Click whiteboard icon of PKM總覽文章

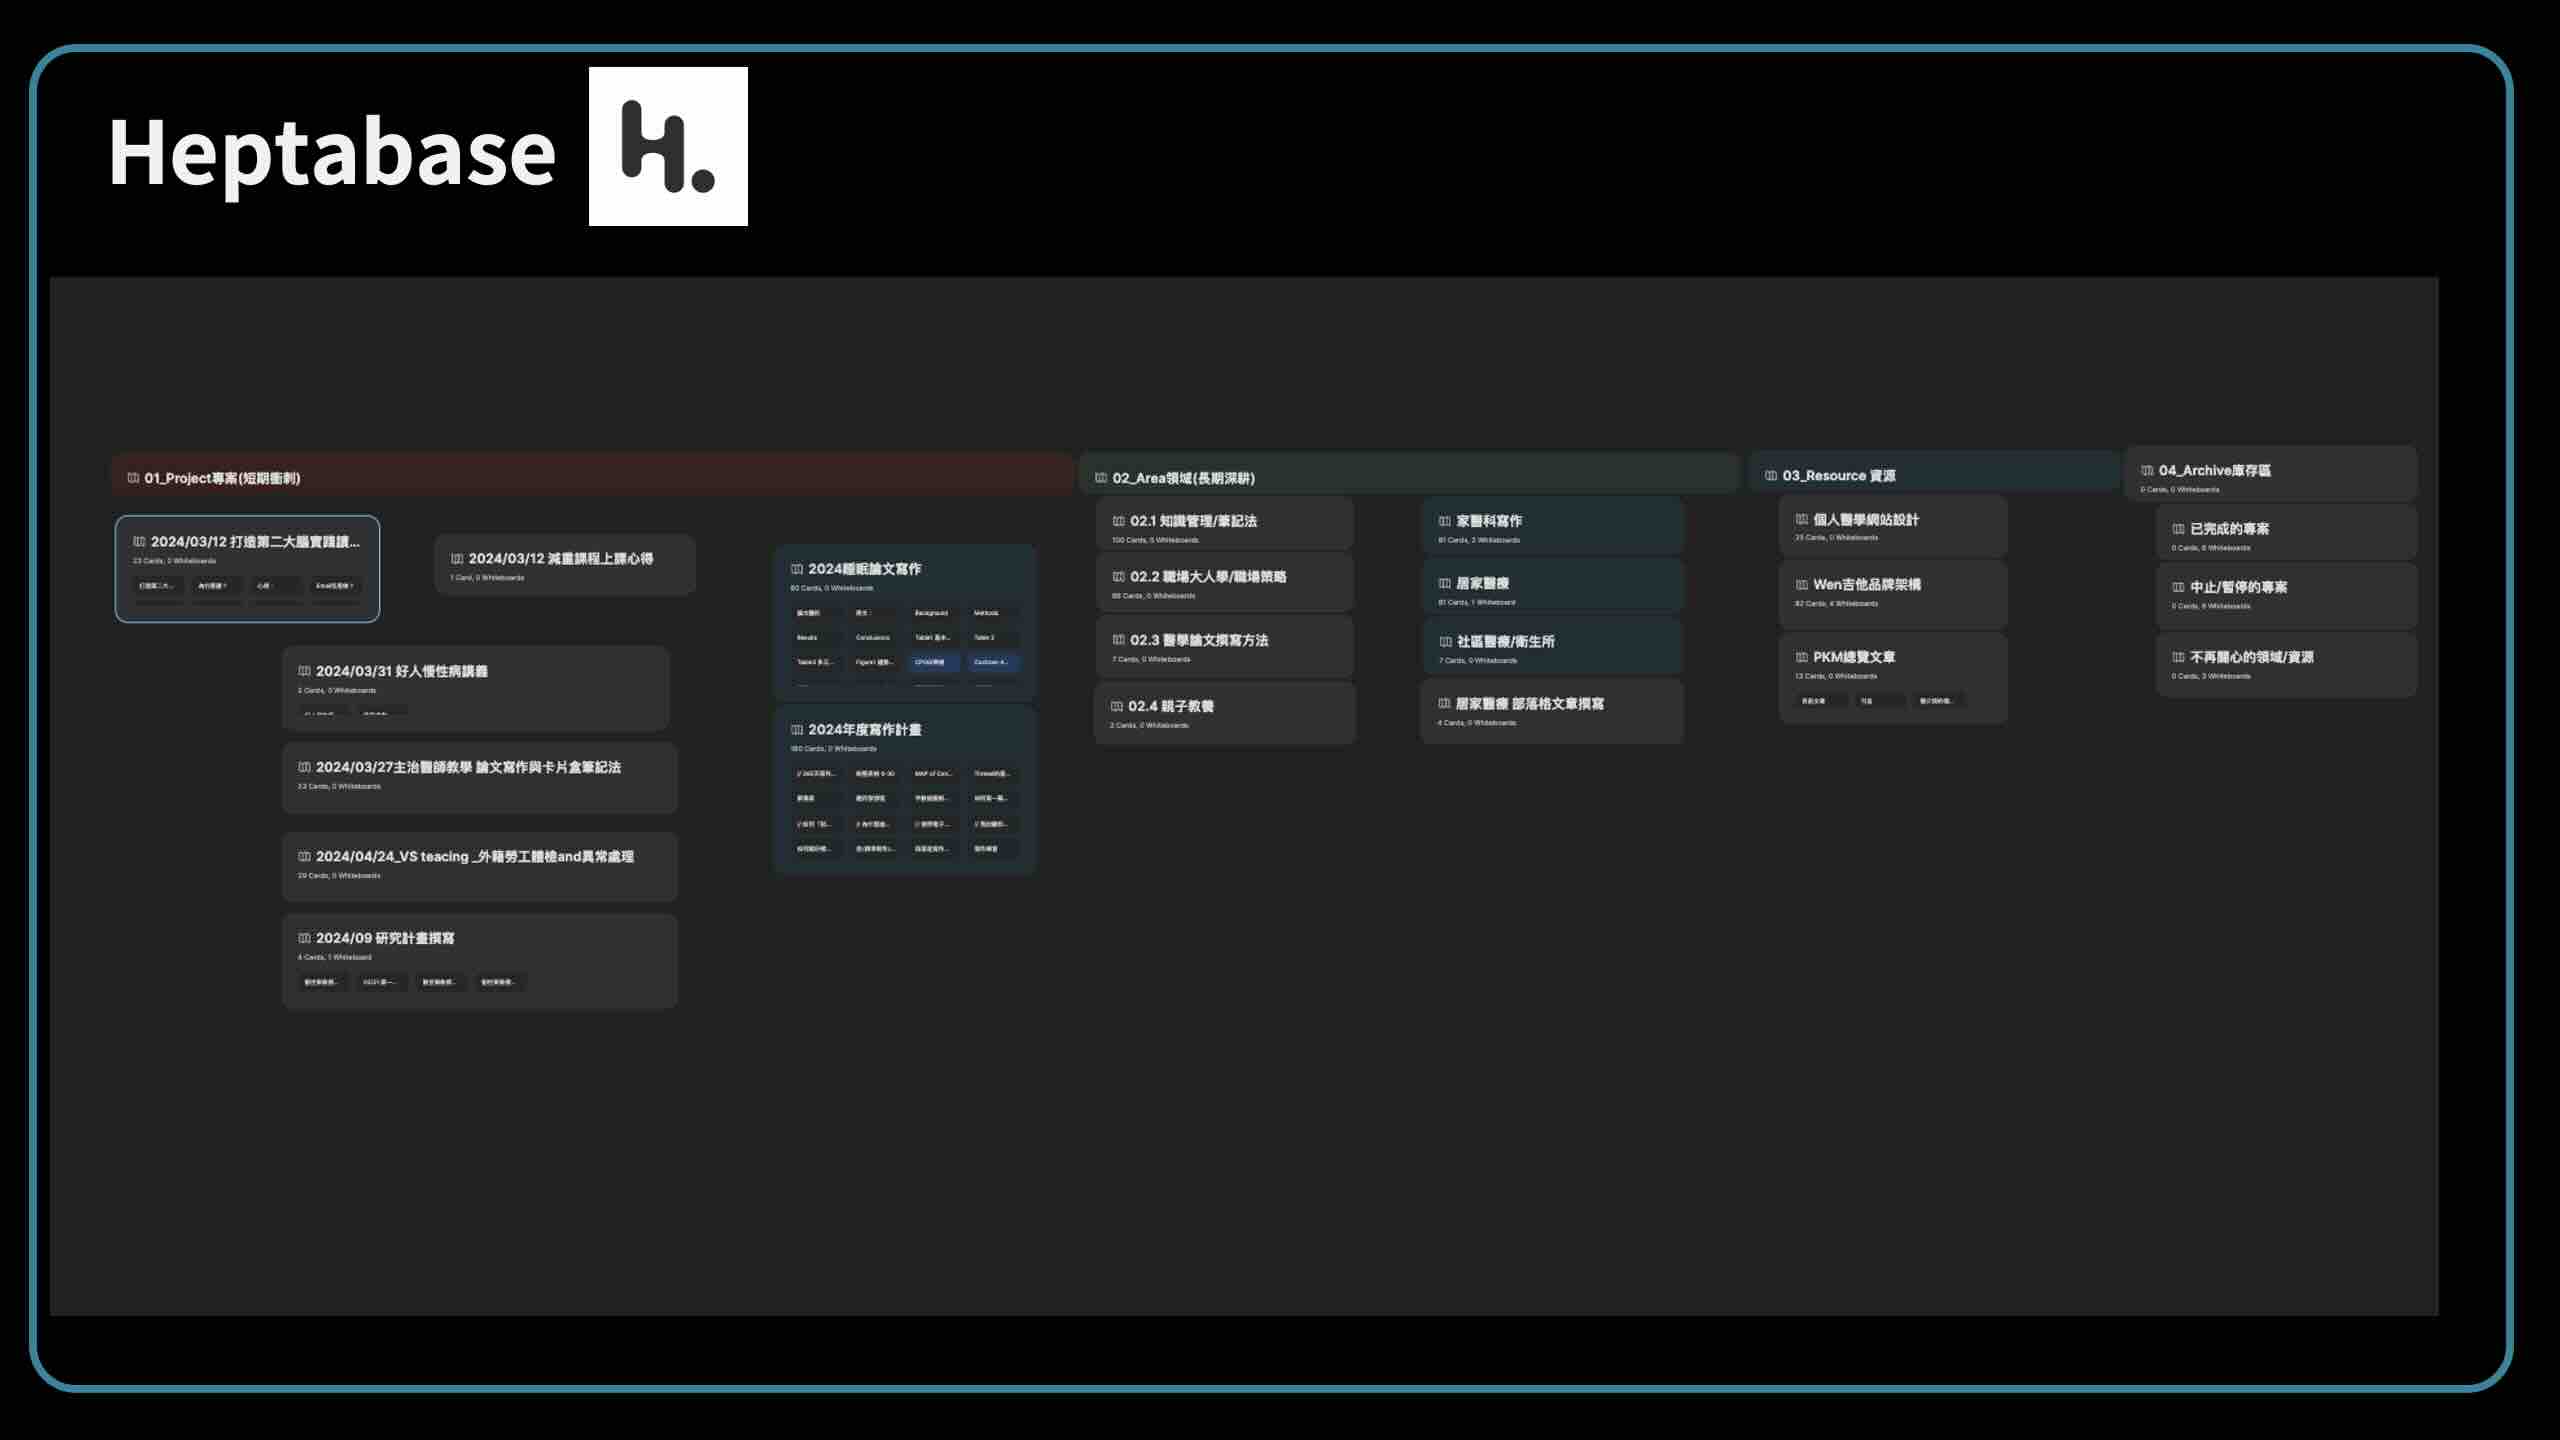pos(1802,657)
